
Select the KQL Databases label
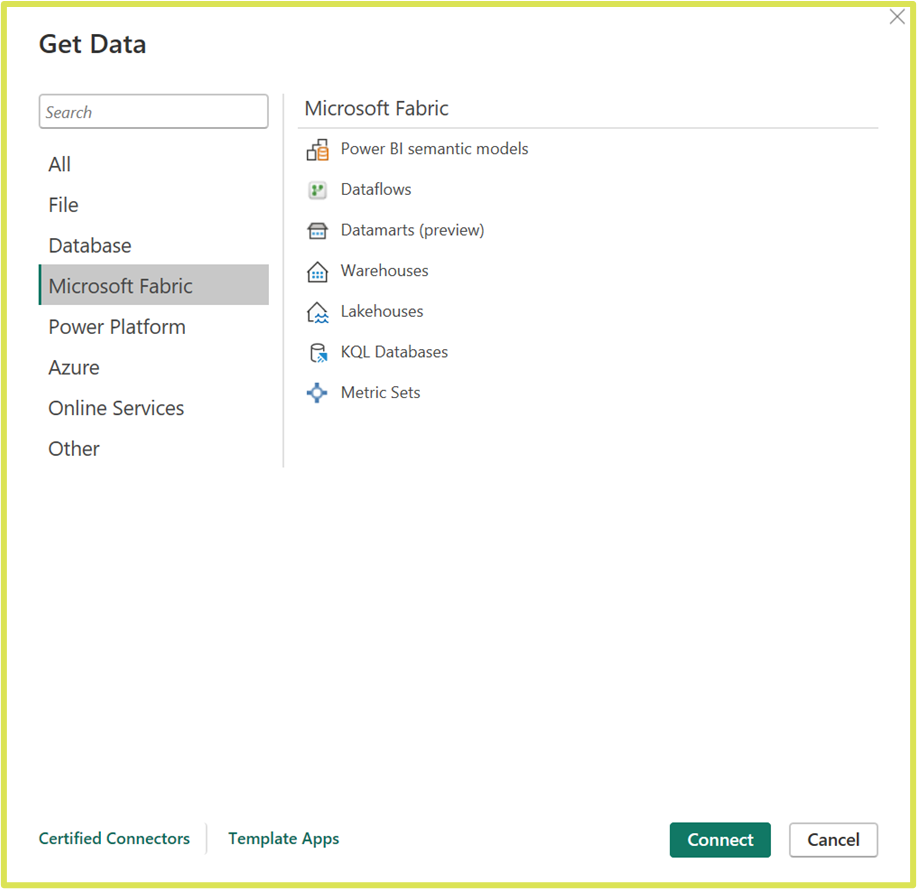(x=394, y=352)
